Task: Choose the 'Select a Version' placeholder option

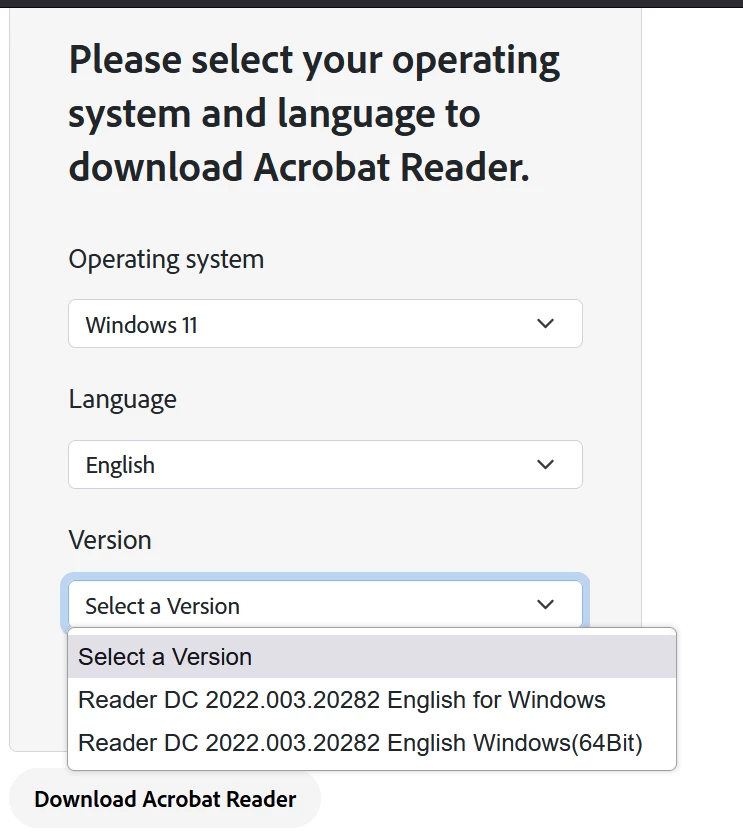Action: point(372,657)
